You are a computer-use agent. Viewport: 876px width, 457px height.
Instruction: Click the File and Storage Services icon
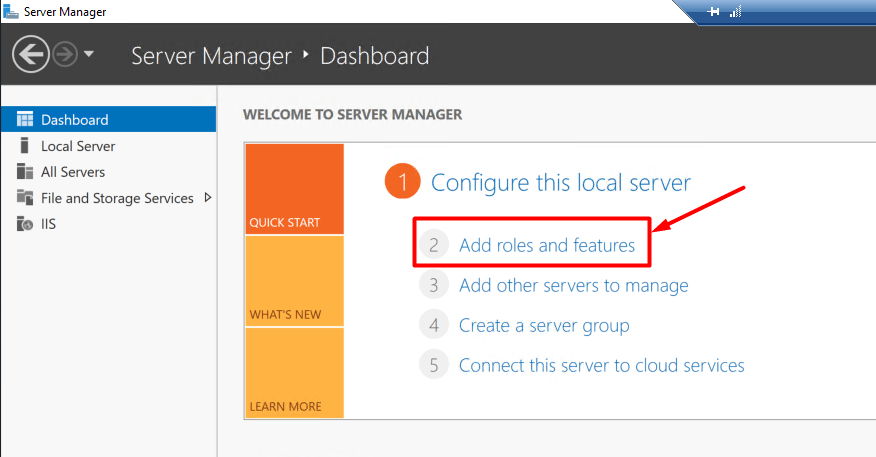tap(25, 197)
